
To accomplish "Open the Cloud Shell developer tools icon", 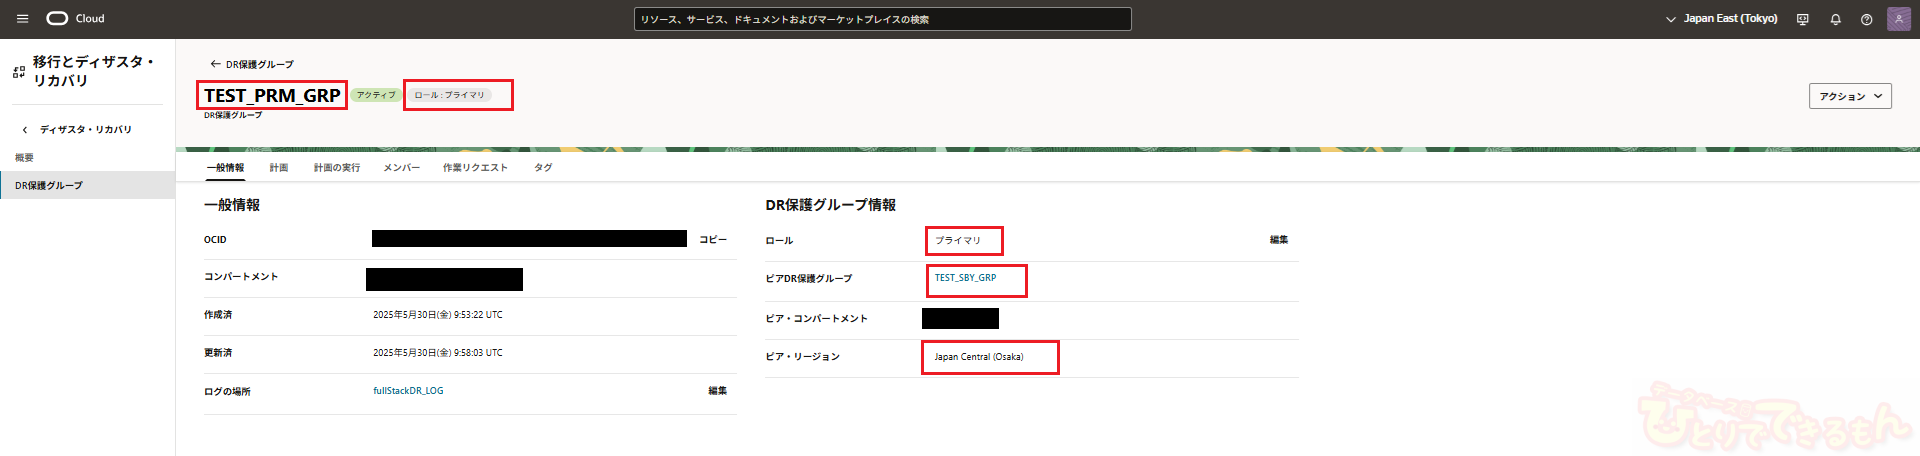I will tap(1803, 19).
